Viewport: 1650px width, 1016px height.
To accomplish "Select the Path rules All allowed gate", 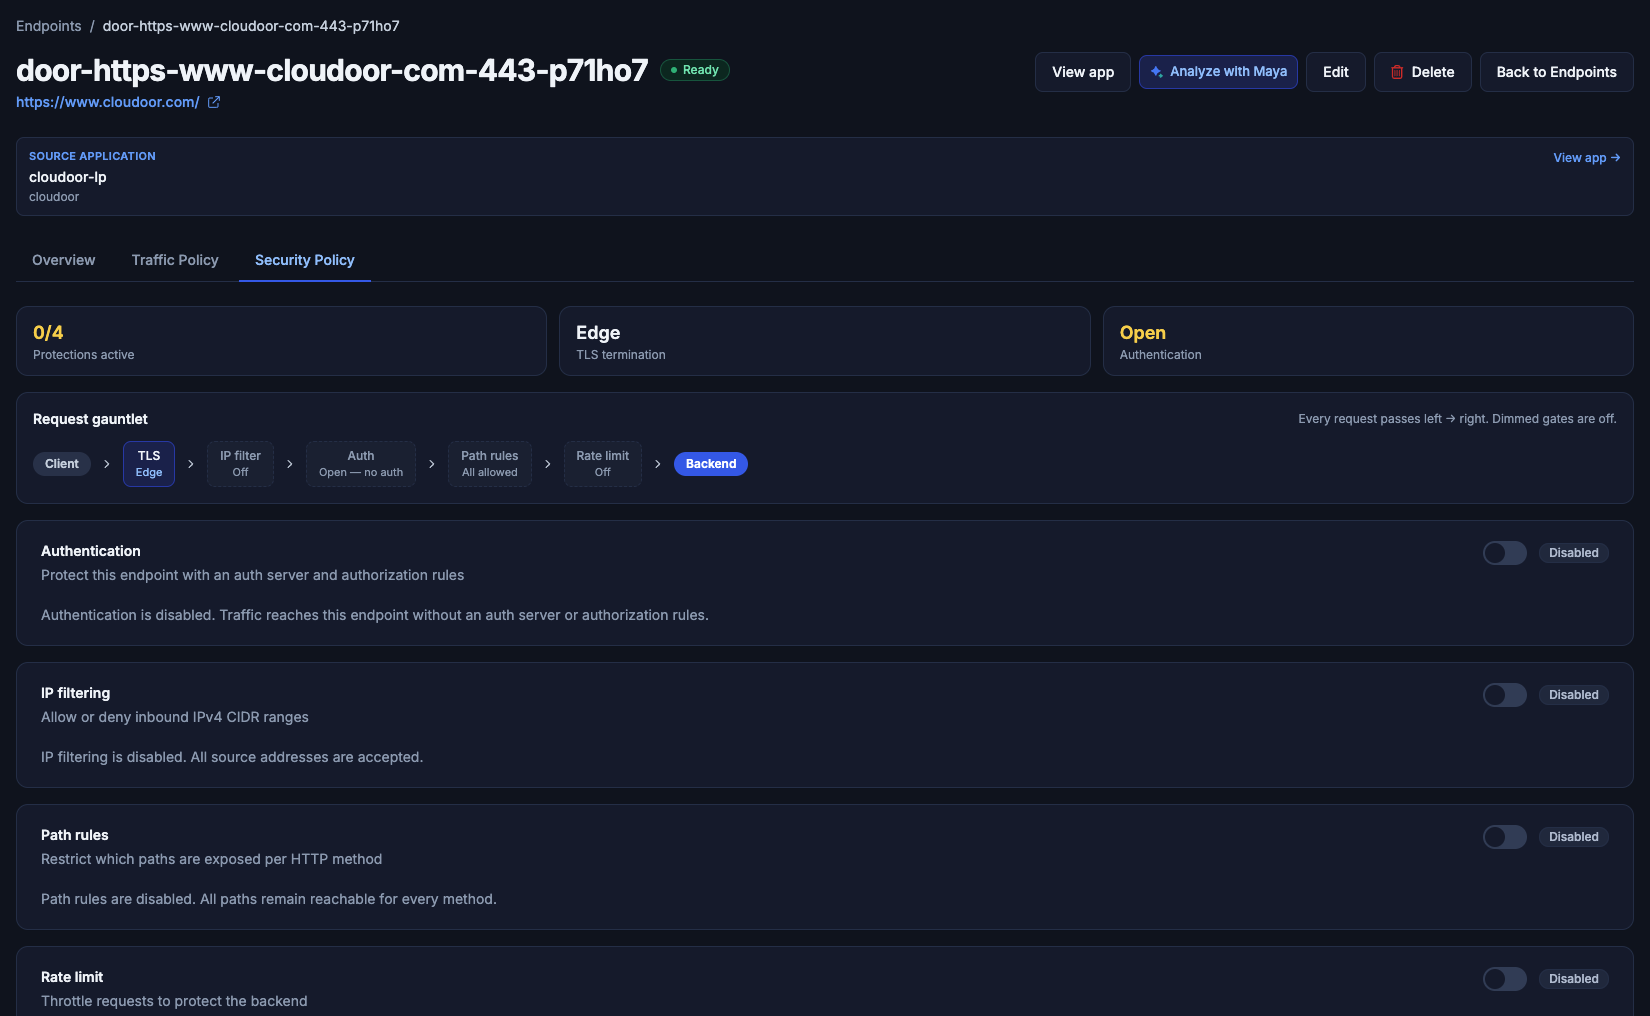I will (x=490, y=464).
